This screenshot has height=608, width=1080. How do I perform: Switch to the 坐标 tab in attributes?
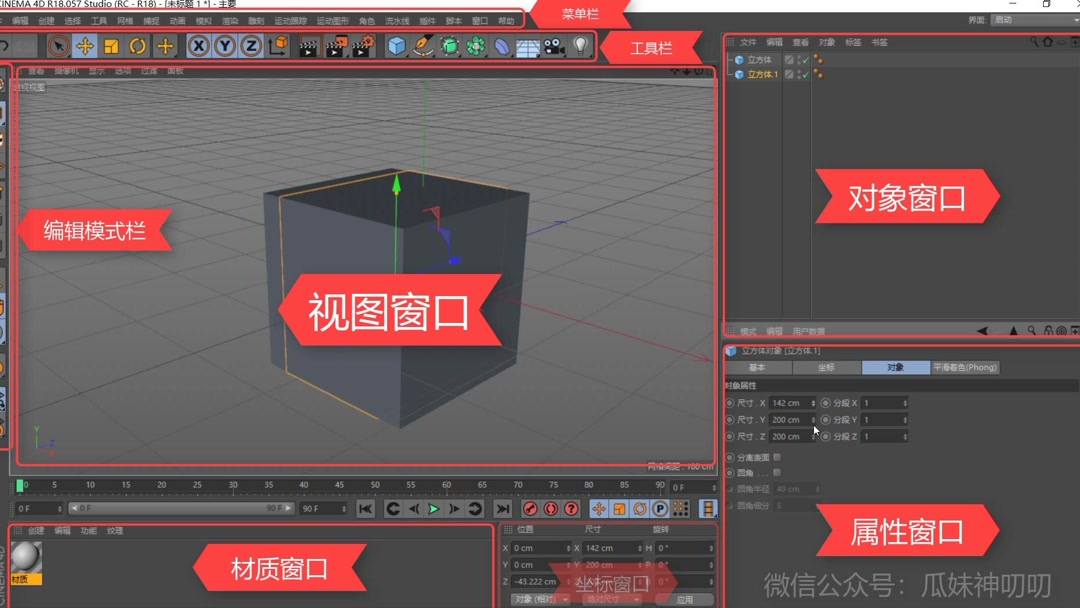click(827, 367)
